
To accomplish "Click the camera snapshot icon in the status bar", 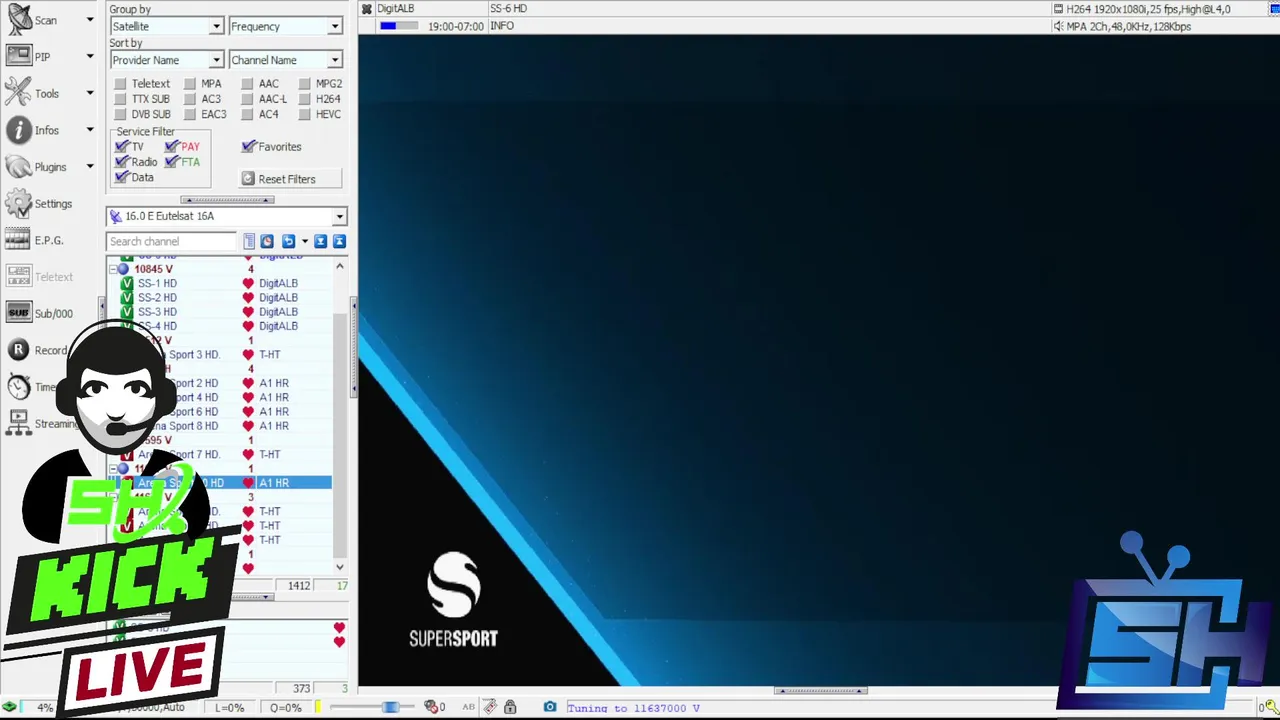I will (549, 707).
